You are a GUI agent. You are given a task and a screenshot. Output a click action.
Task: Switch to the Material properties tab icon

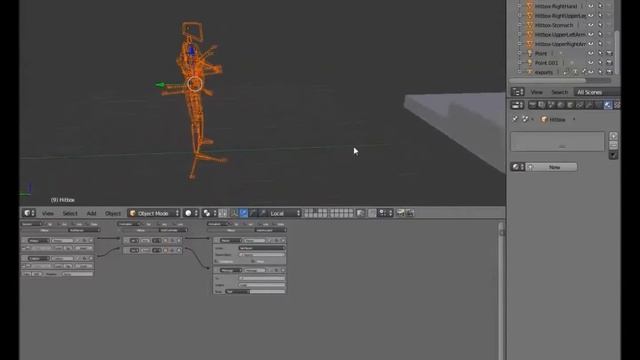tap(608, 105)
